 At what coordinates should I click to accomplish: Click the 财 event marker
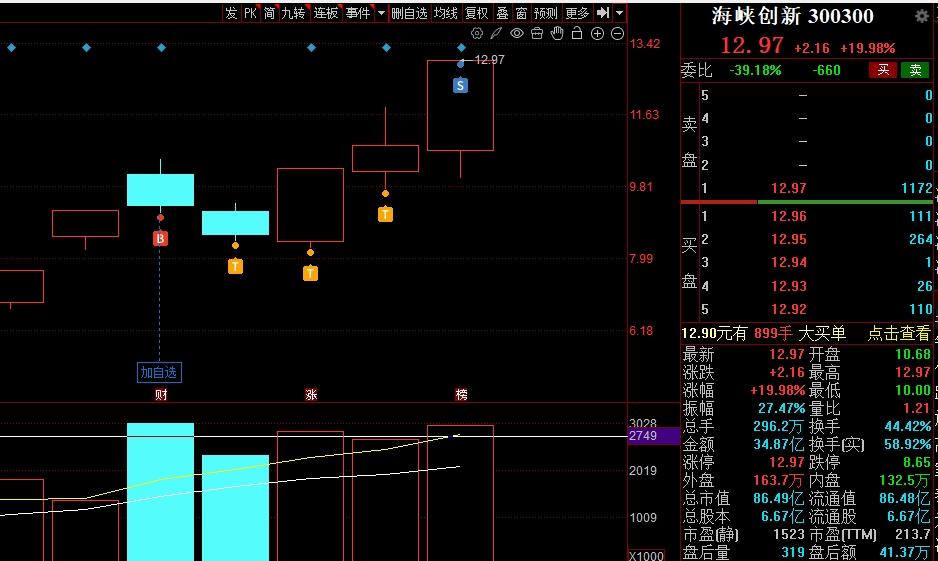pyautogui.click(x=161, y=395)
